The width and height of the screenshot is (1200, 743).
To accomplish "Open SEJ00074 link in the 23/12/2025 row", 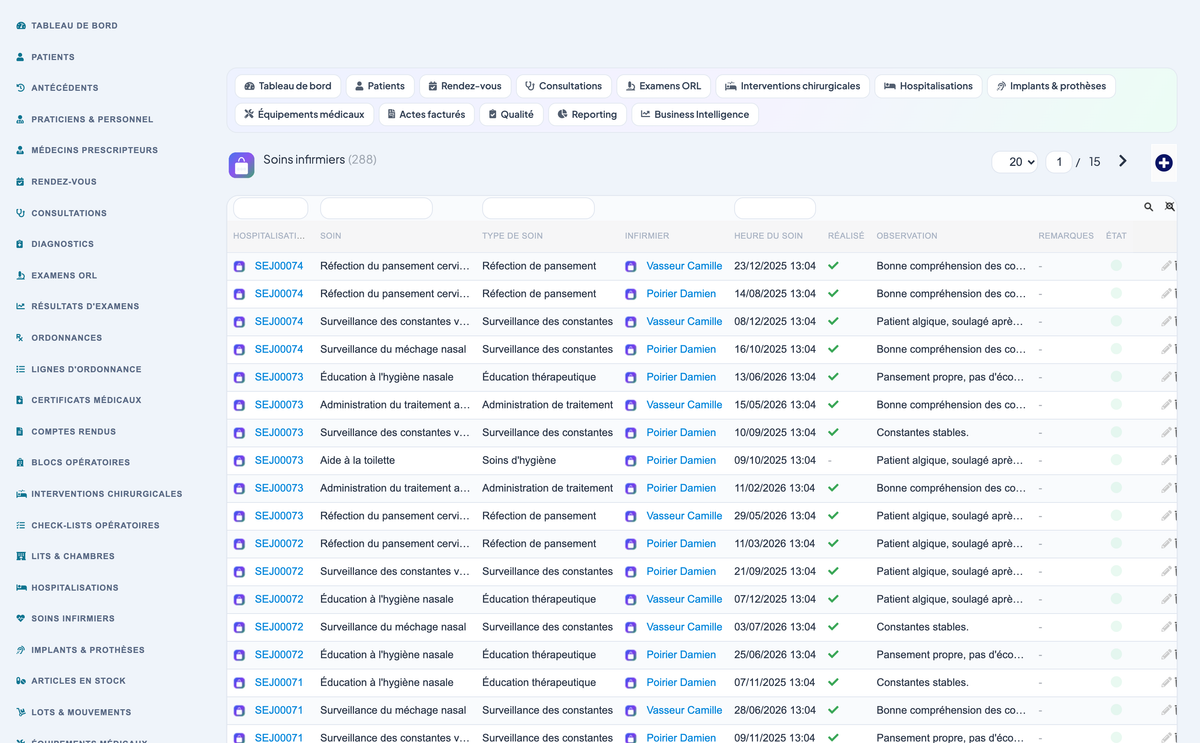I will pos(279,266).
